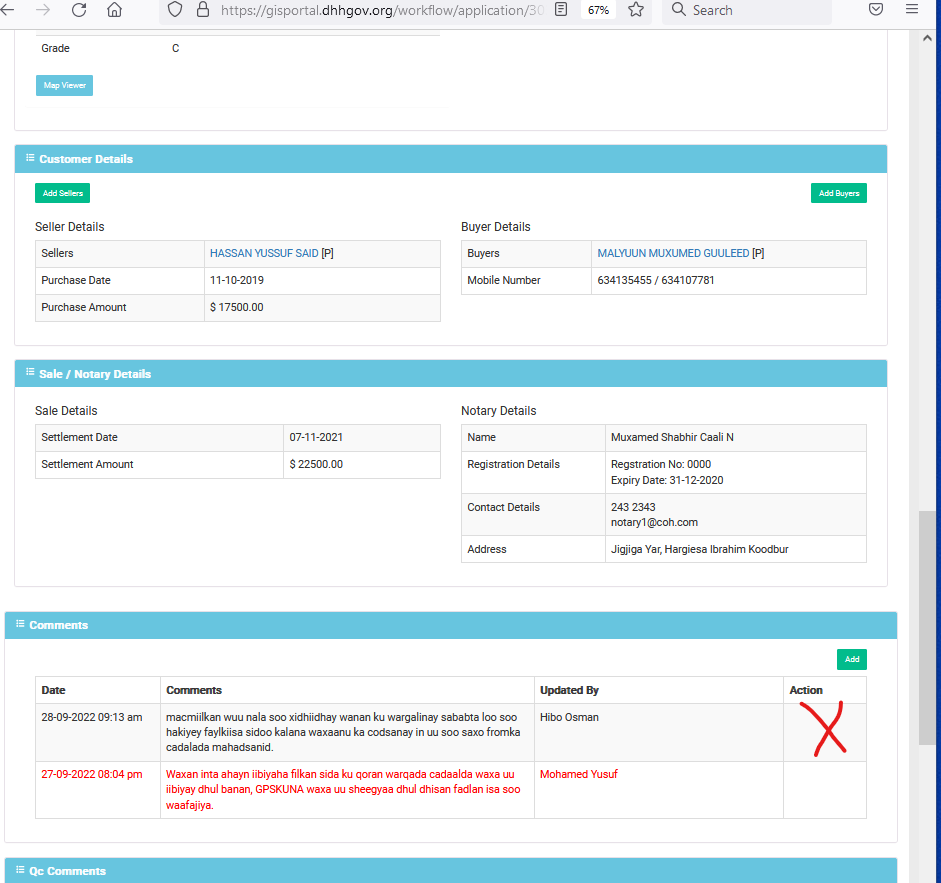Screen dimensions: 941x883
Task: Reset the 67% zoom level badge
Action: pyautogui.click(x=598, y=10)
